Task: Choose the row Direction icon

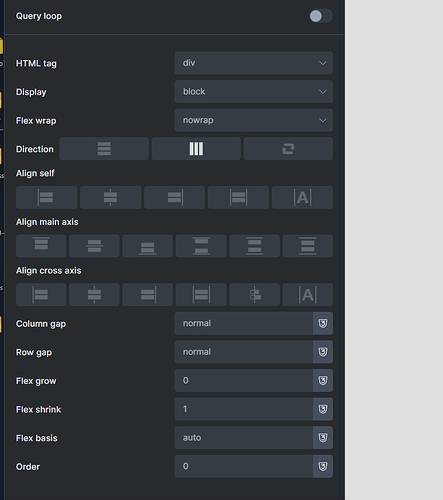Action: (196, 149)
